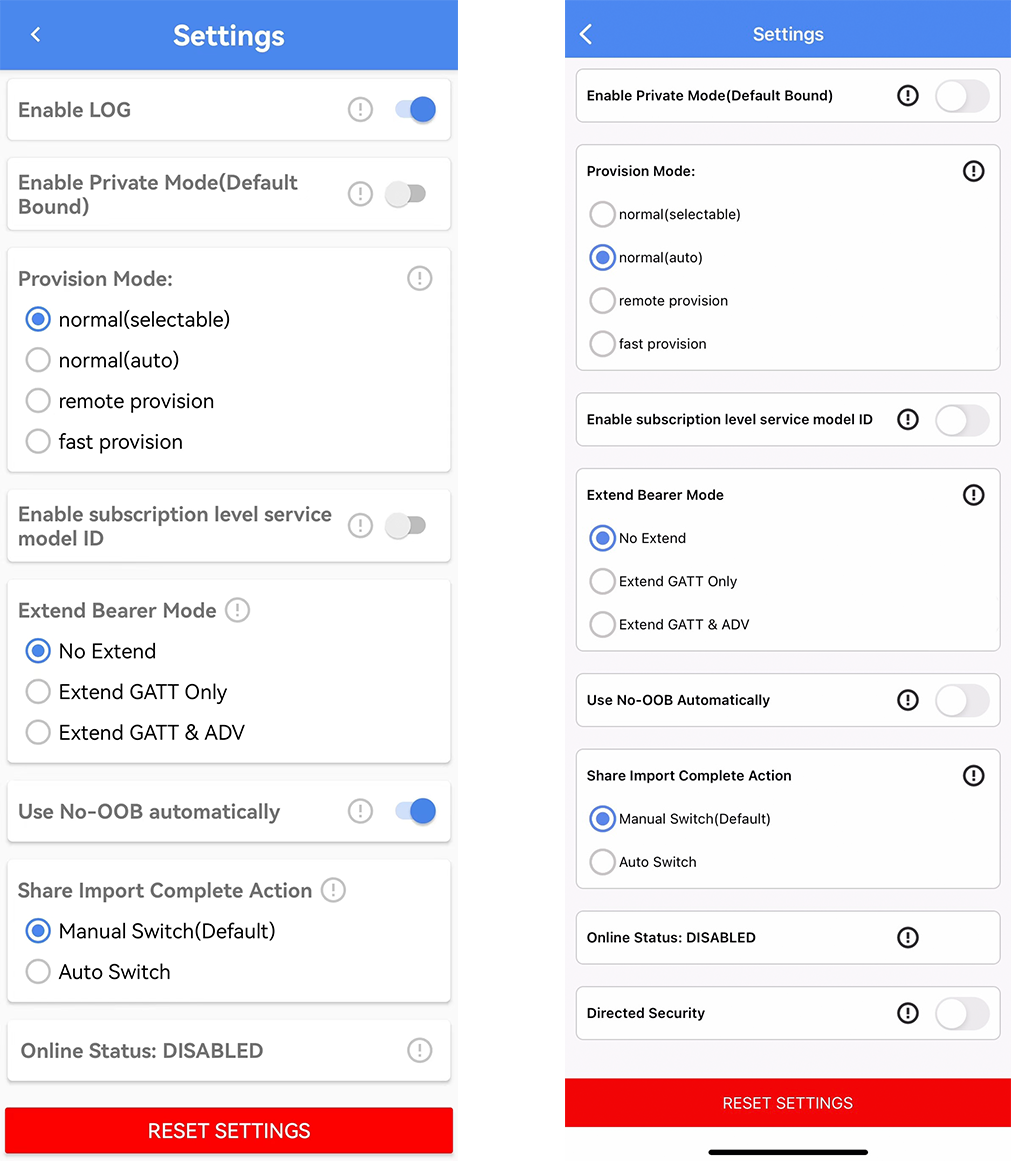Viewport: 1011px width, 1161px height.
Task: Select Extend GATT & ADV on right screen
Action: [x=602, y=624]
